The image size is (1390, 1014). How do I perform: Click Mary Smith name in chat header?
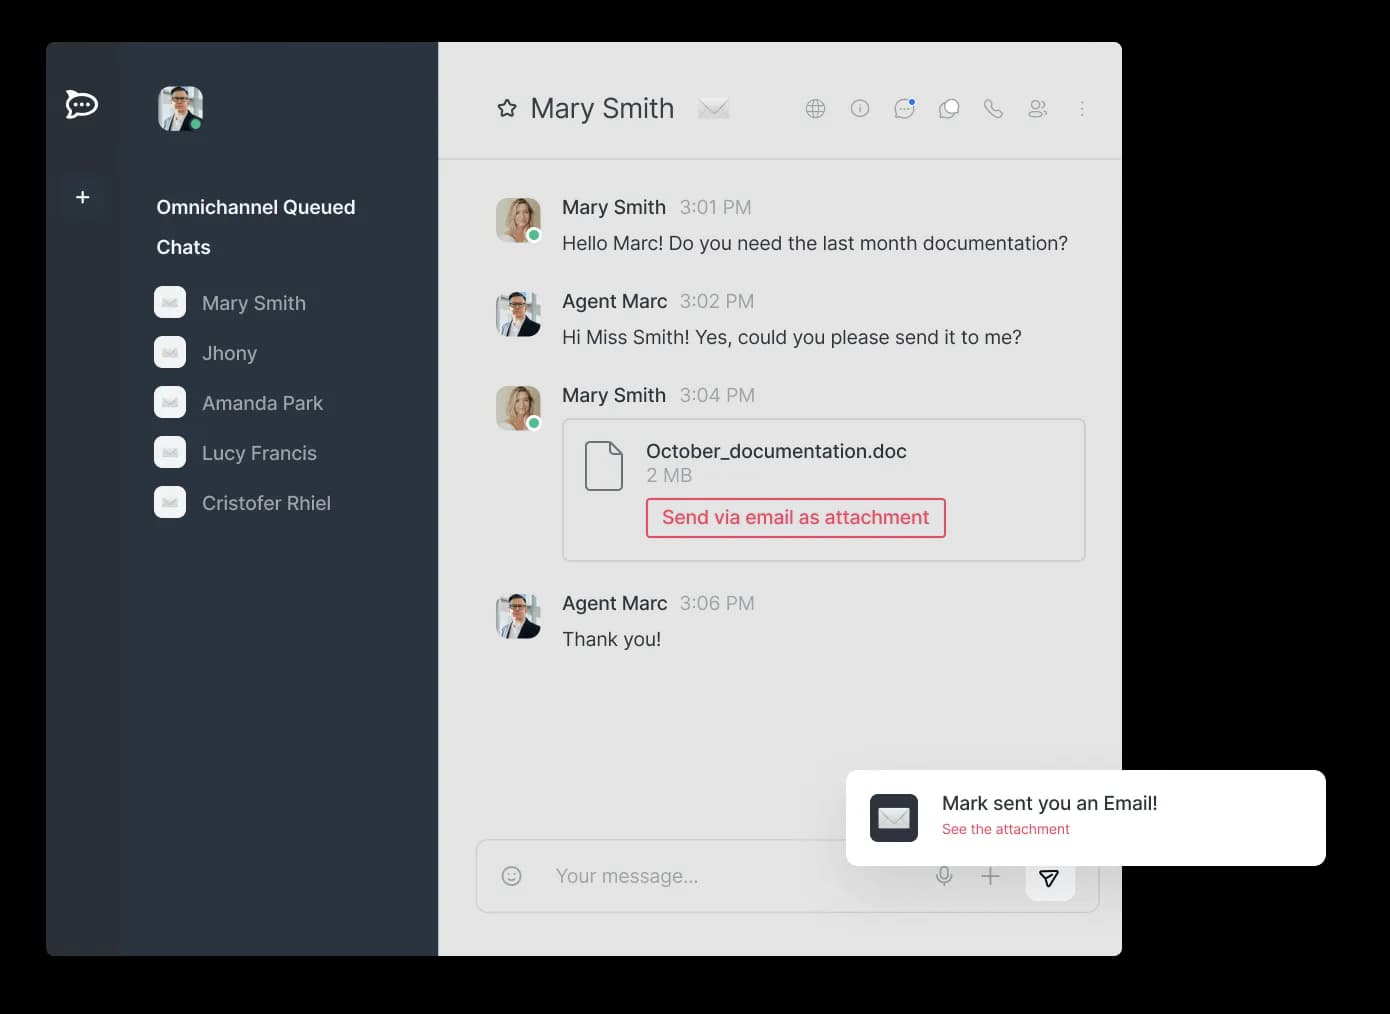tap(602, 108)
